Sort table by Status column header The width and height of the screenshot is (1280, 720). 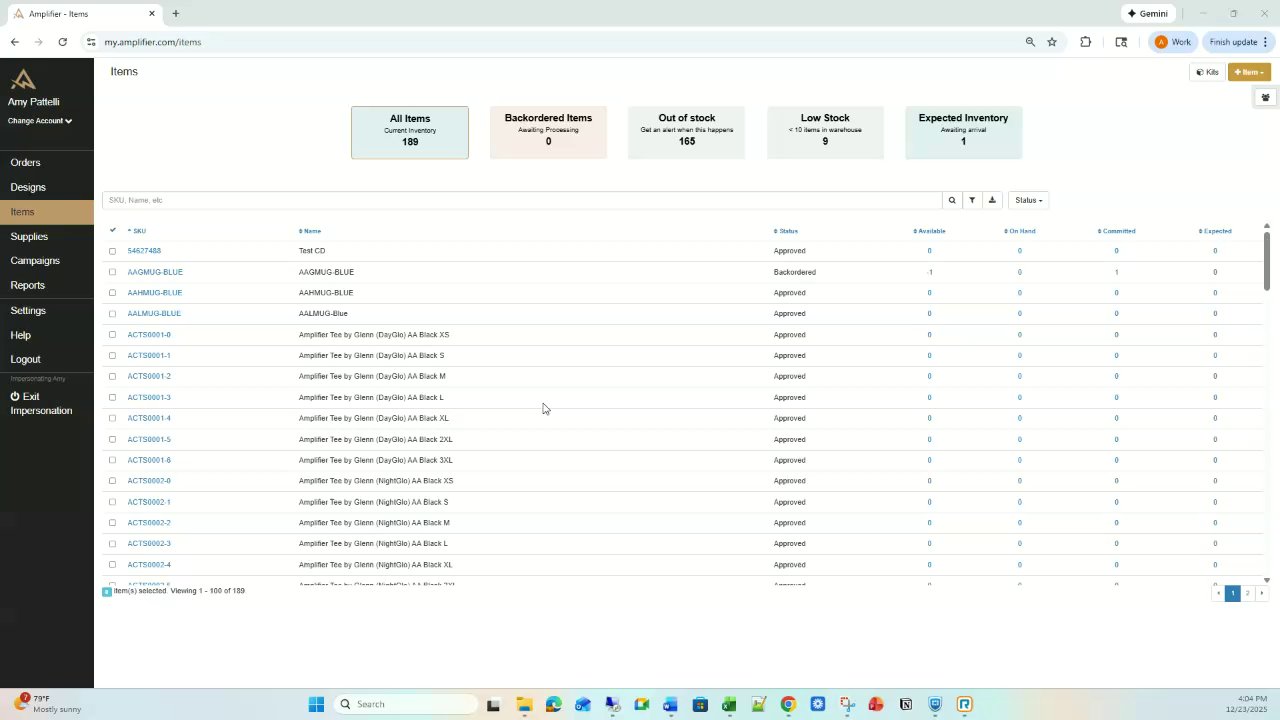pyautogui.click(x=786, y=231)
